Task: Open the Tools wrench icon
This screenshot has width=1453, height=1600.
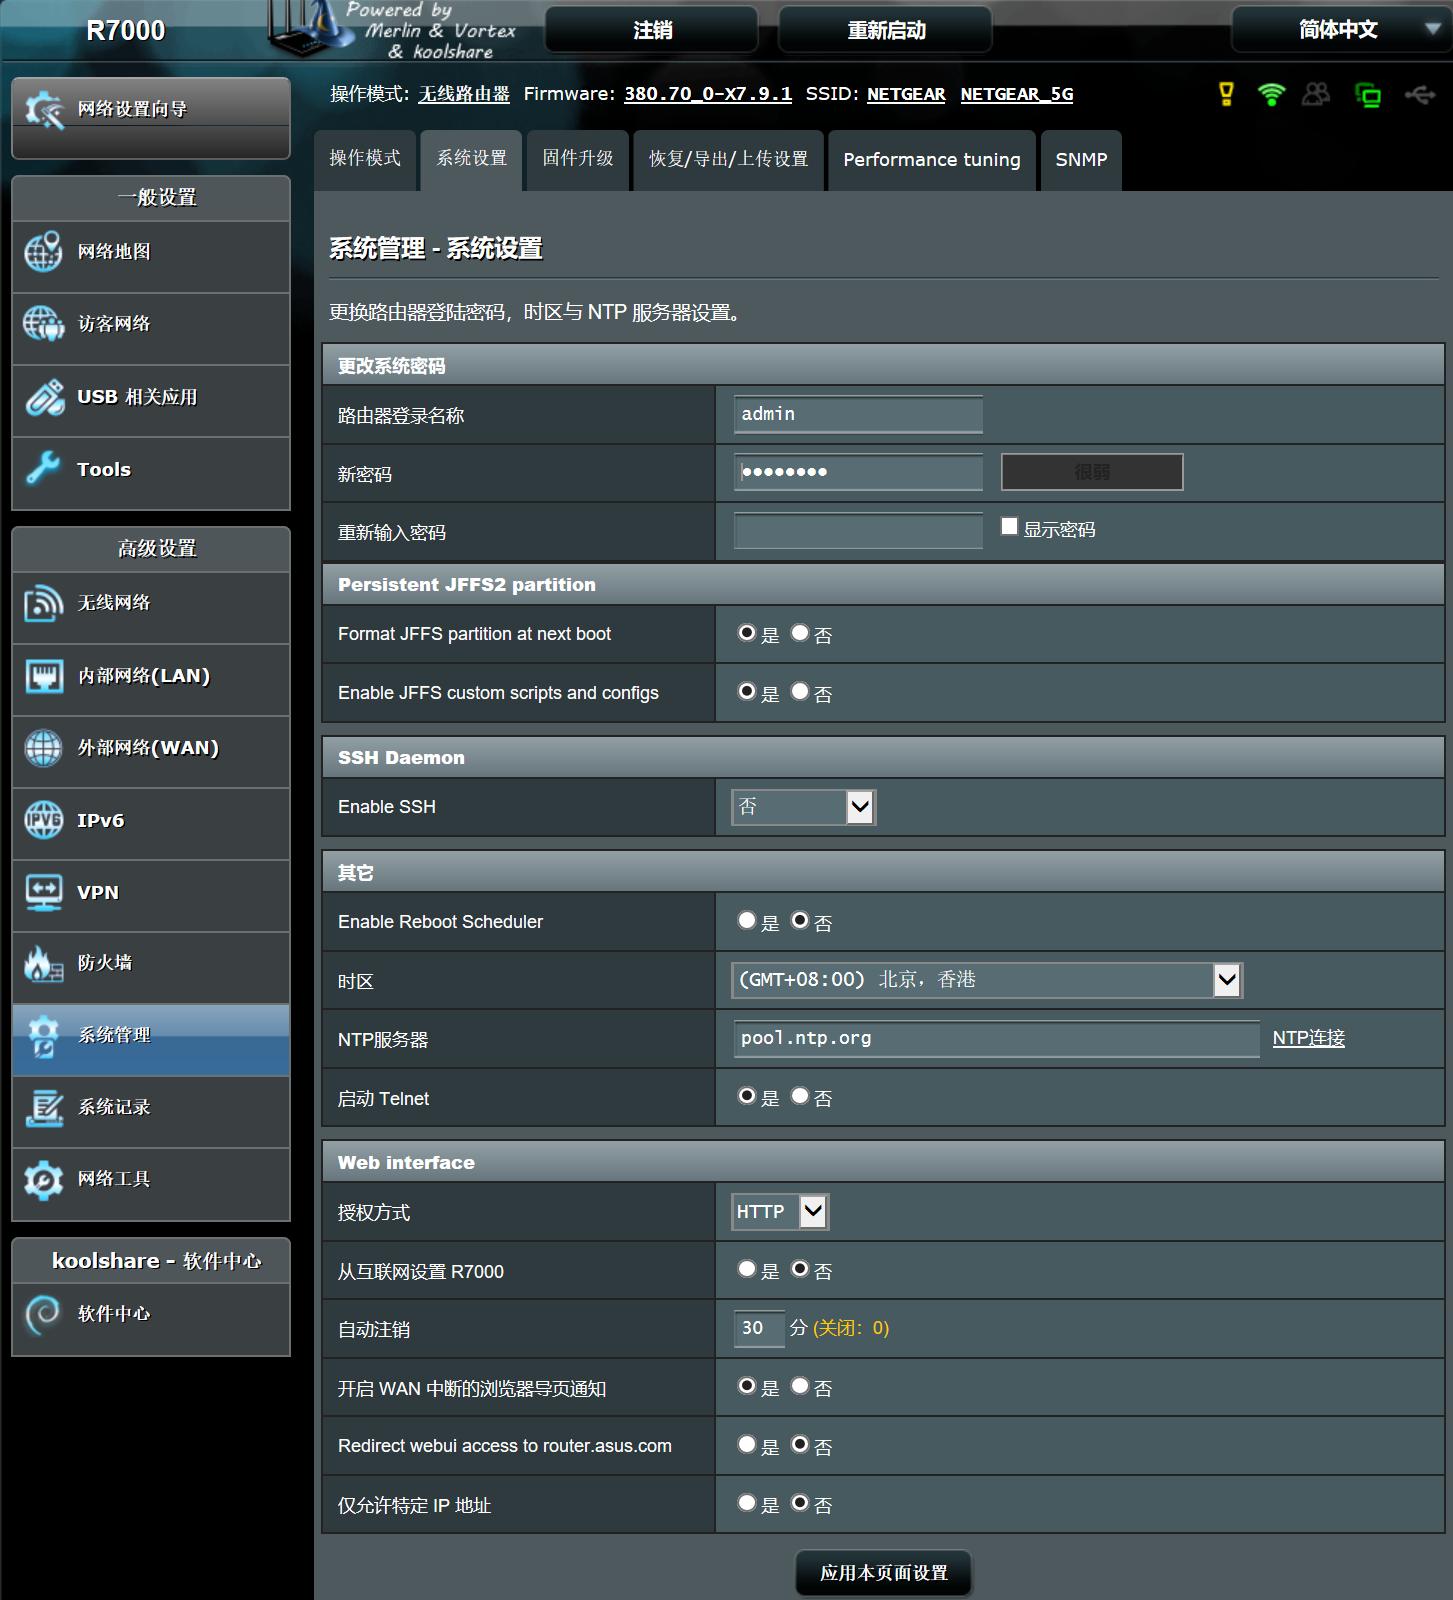Action: coord(43,469)
